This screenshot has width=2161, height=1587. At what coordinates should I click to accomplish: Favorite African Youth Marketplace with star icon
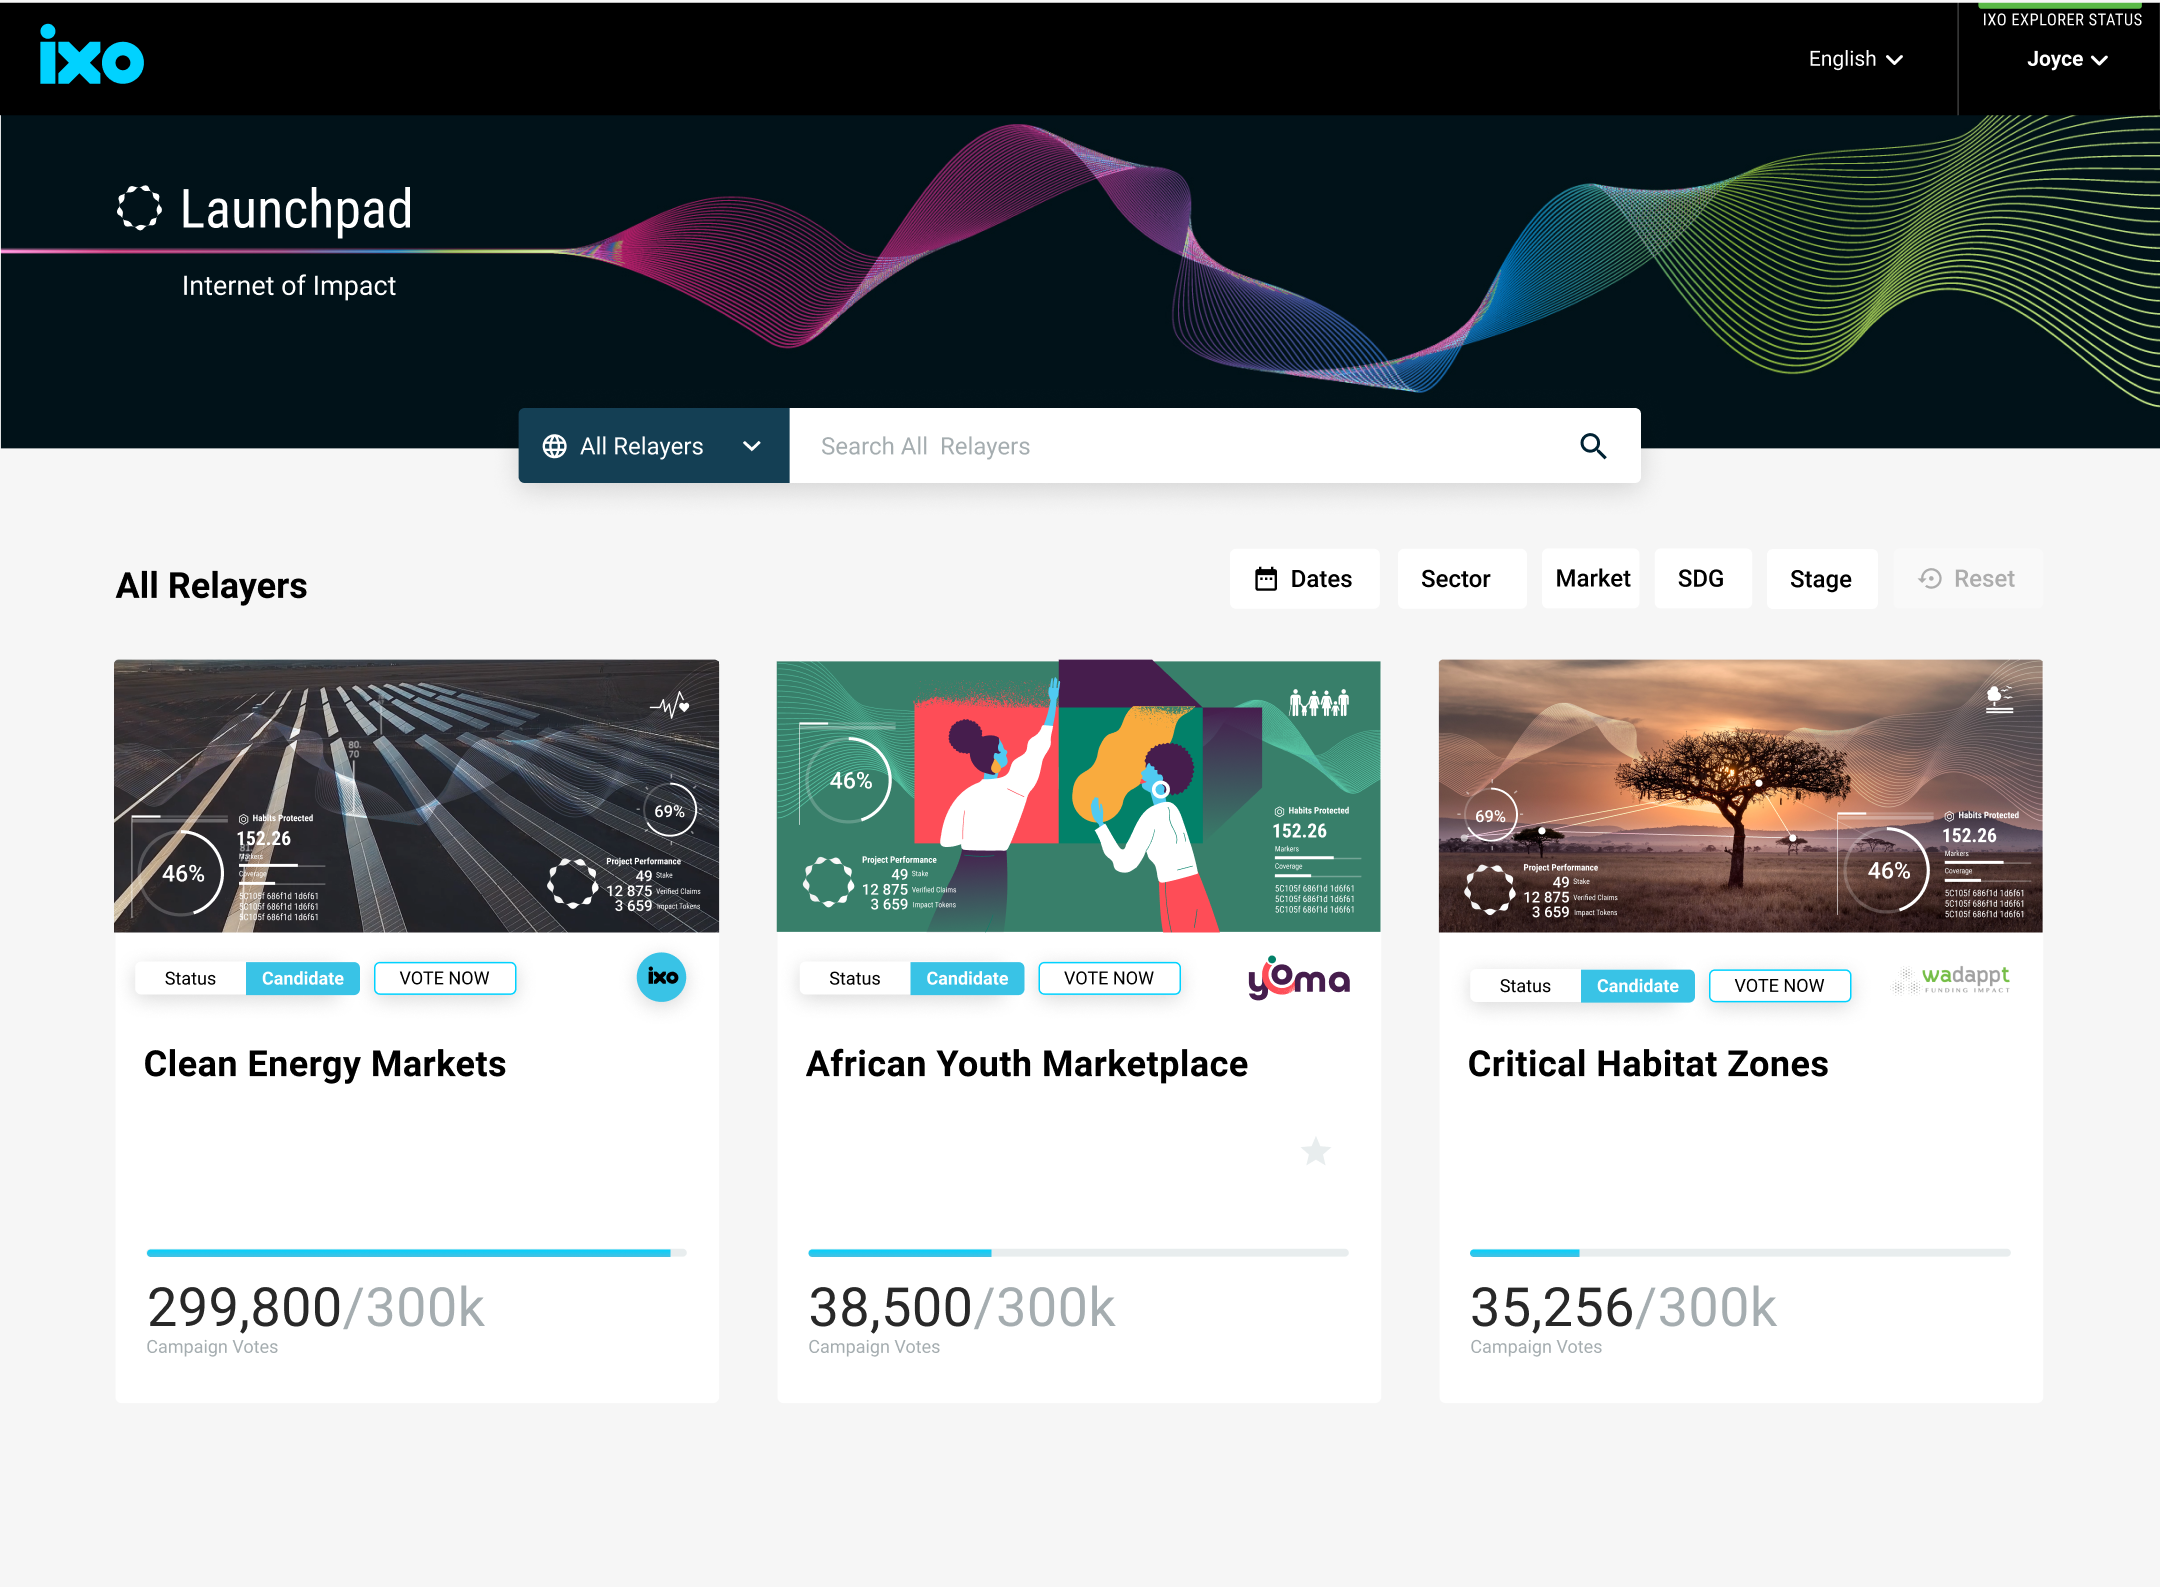tap(1315, 1152)
